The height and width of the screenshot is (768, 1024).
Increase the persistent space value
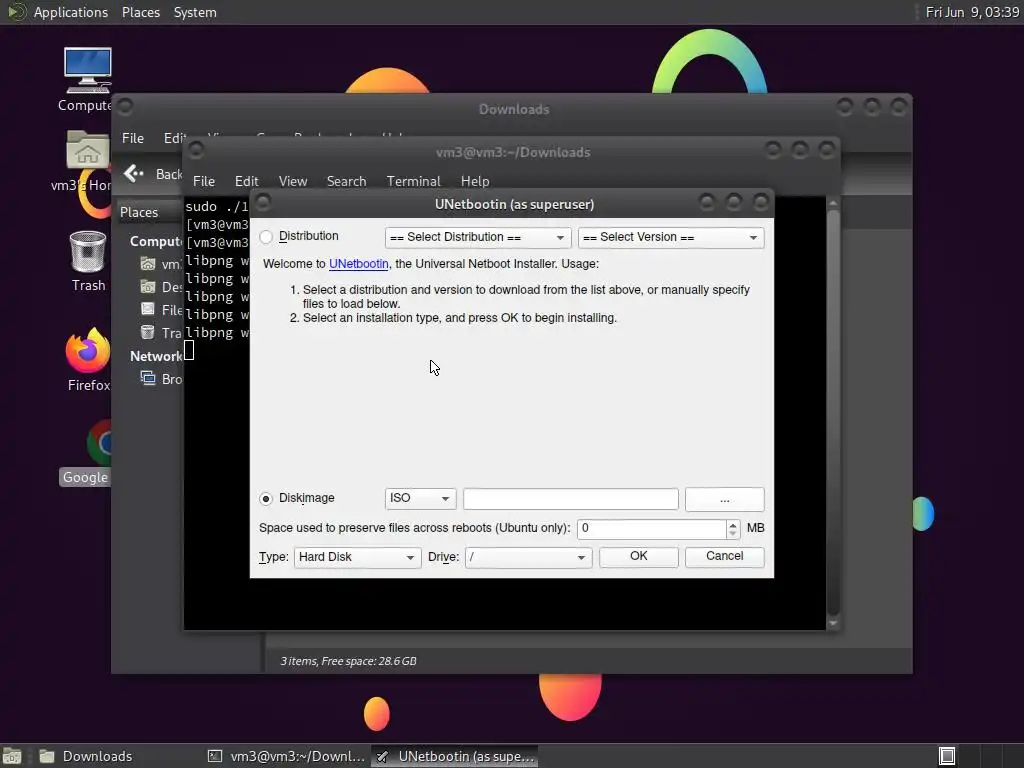[x=733, y=524]
